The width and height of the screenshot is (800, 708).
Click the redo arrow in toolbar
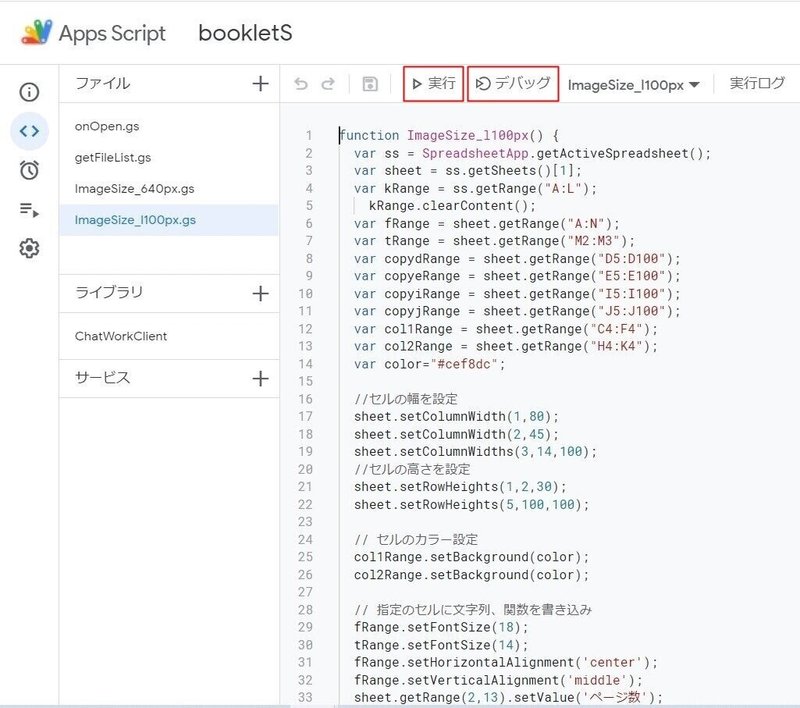328,84
